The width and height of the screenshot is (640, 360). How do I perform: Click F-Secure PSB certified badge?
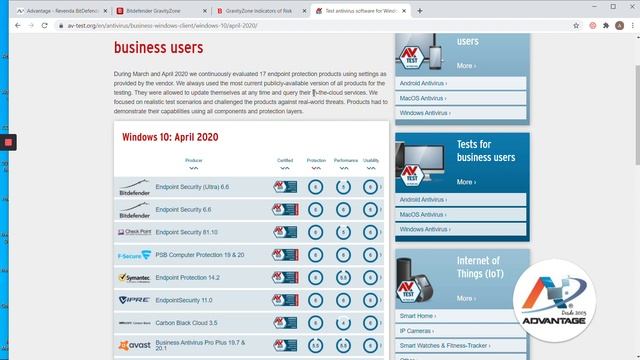[x=285, y=255]
